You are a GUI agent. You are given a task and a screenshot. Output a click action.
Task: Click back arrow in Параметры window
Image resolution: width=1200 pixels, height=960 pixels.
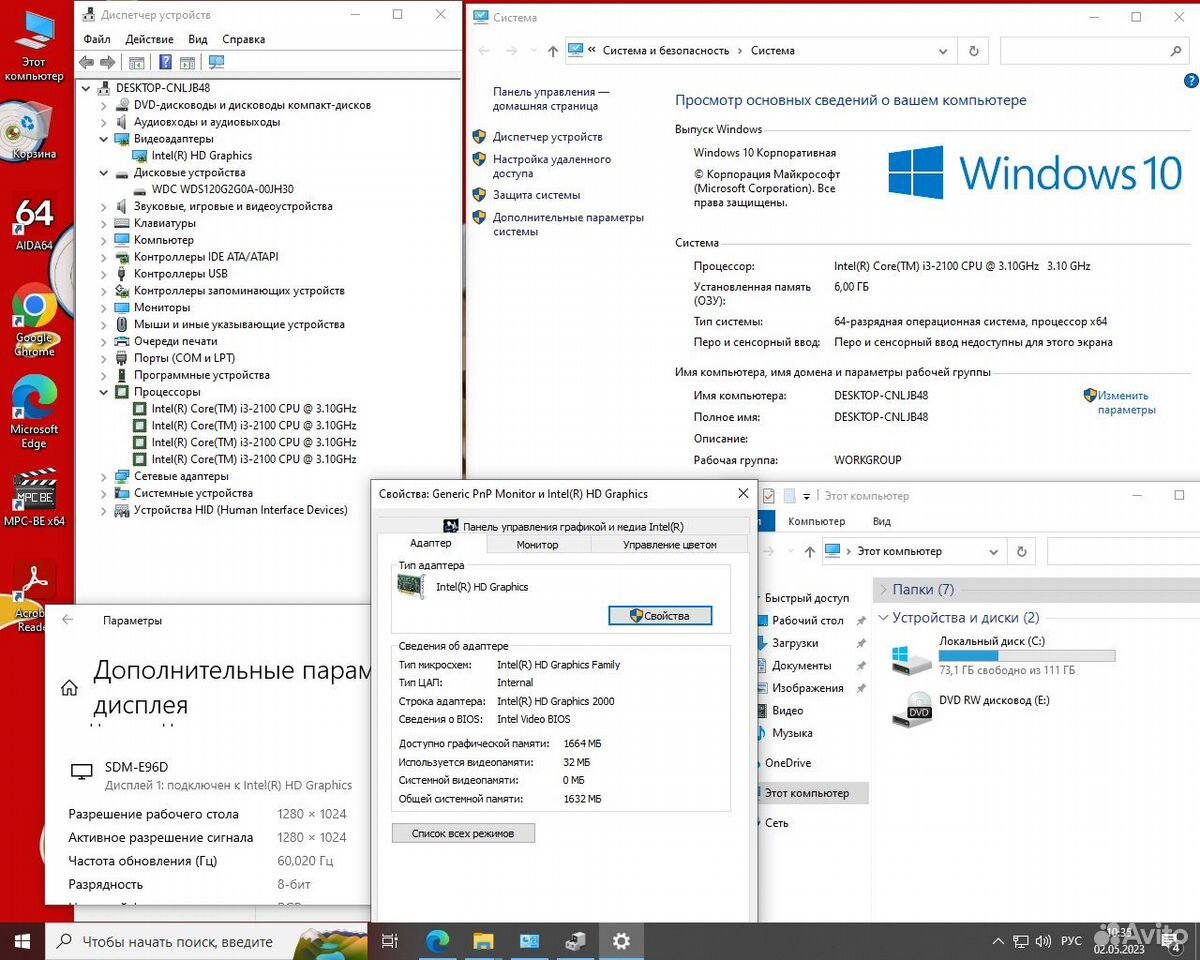[x=68, y=620]
